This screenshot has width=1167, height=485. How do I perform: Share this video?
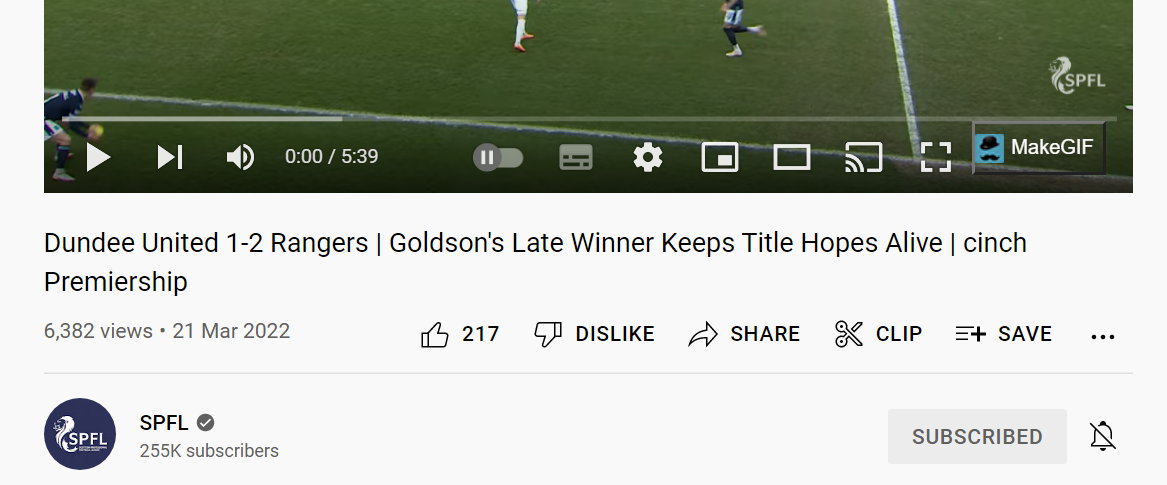(744, 334)
